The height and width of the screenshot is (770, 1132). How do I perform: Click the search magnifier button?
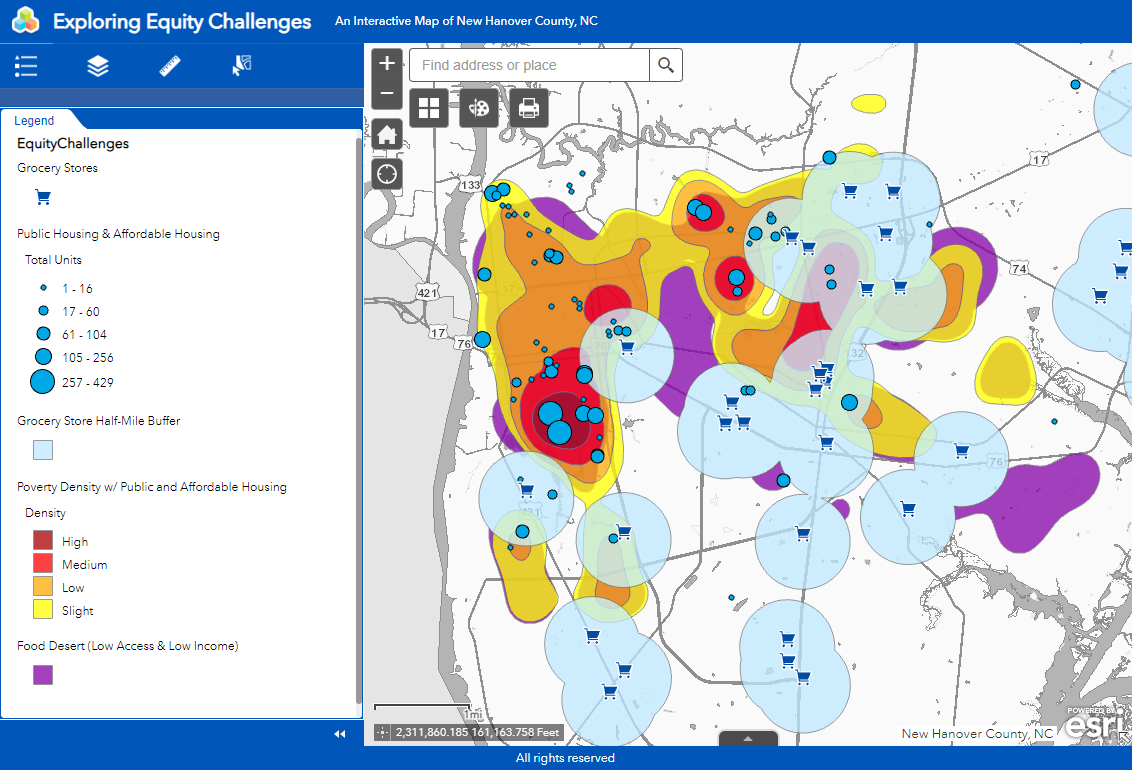tap(666, 65)
